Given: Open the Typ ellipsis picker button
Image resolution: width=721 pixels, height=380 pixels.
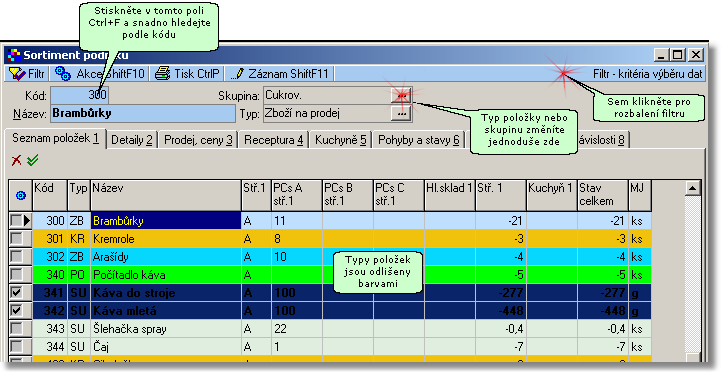Looking at the screenshot, I should coord(401,113).
